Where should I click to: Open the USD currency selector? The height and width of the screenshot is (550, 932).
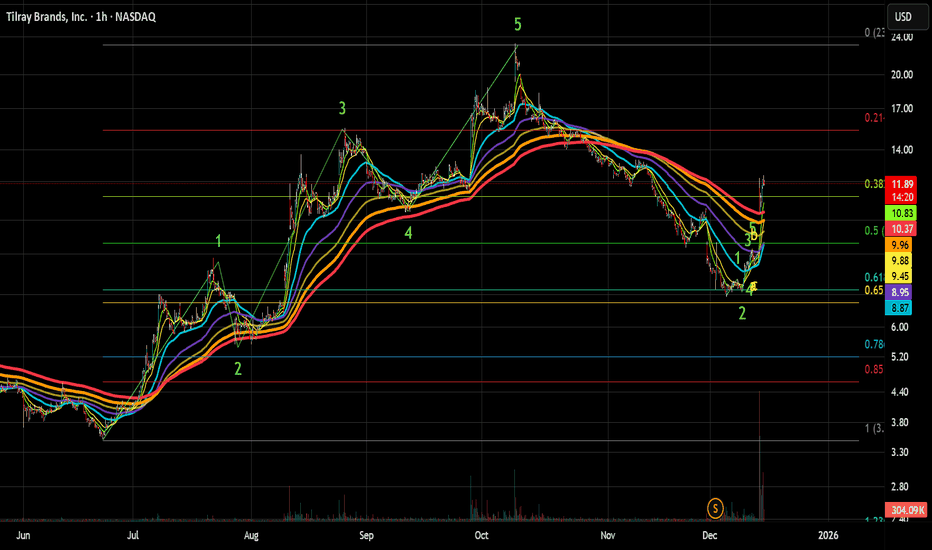click(903, 17)
